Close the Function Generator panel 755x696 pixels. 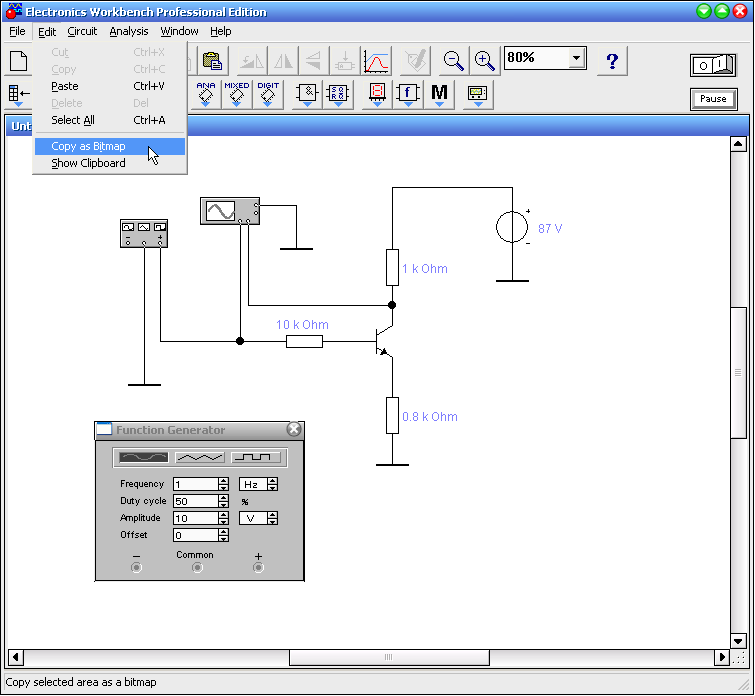294,429
